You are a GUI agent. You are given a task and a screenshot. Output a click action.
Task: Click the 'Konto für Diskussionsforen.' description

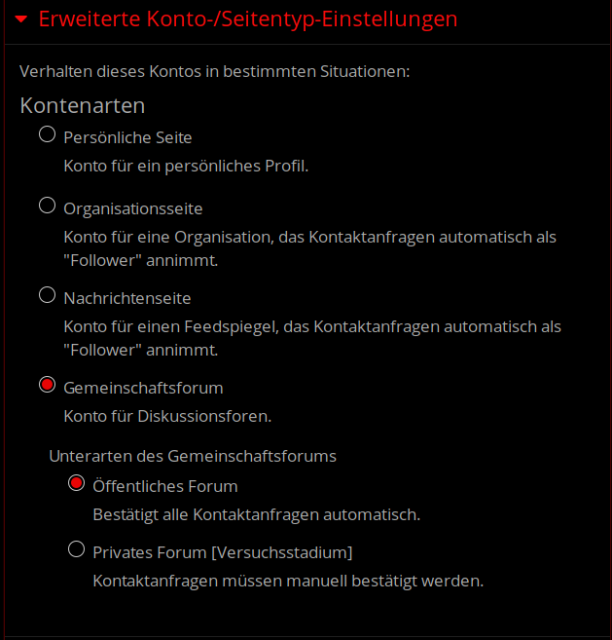pyautogui.click(x=168, y=415)
